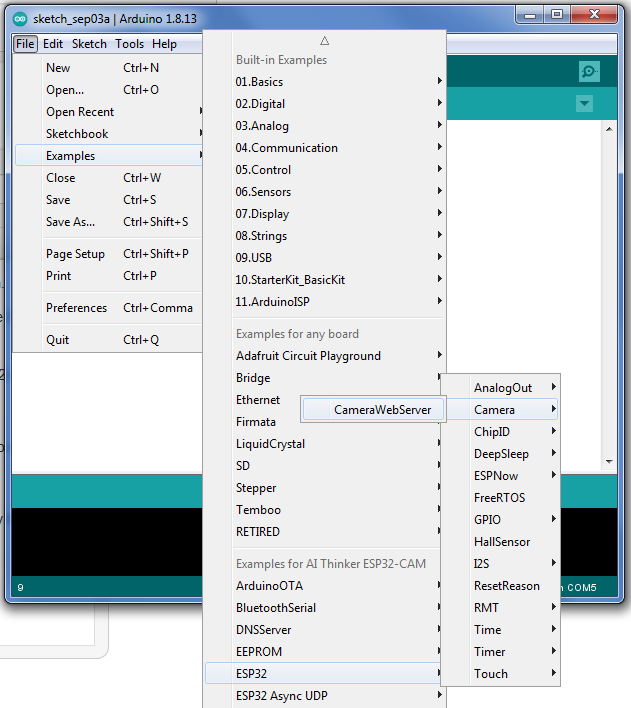The width and height of the screenshot is (631, 708).
Task: Expand 07.Display examples
Action: 325,214
